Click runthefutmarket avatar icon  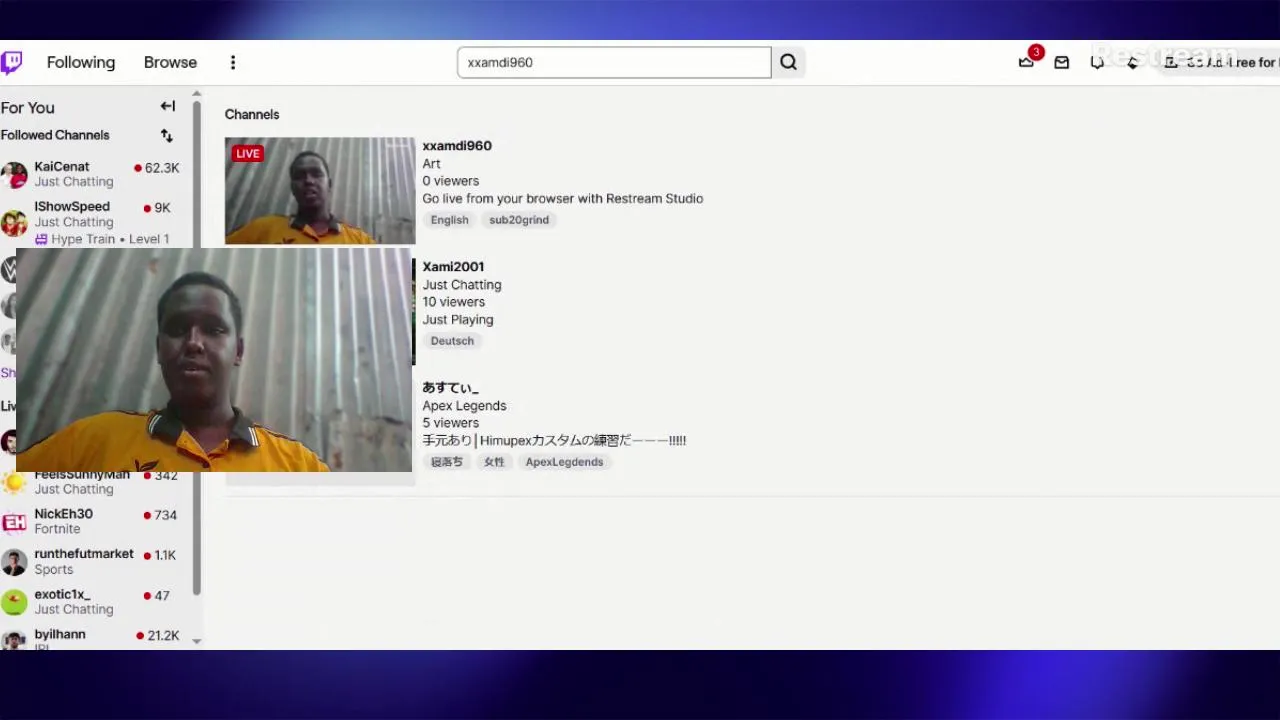14,562
